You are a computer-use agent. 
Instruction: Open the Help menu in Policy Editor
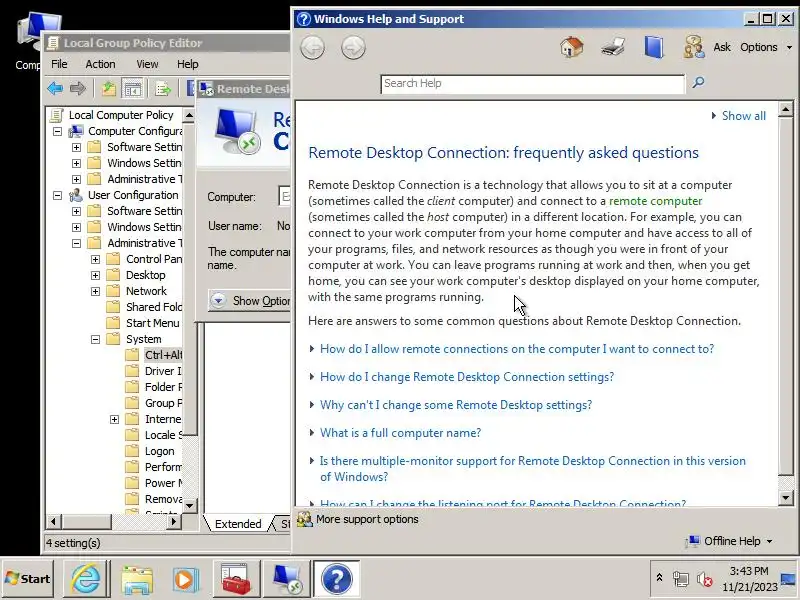pos(187,64)
